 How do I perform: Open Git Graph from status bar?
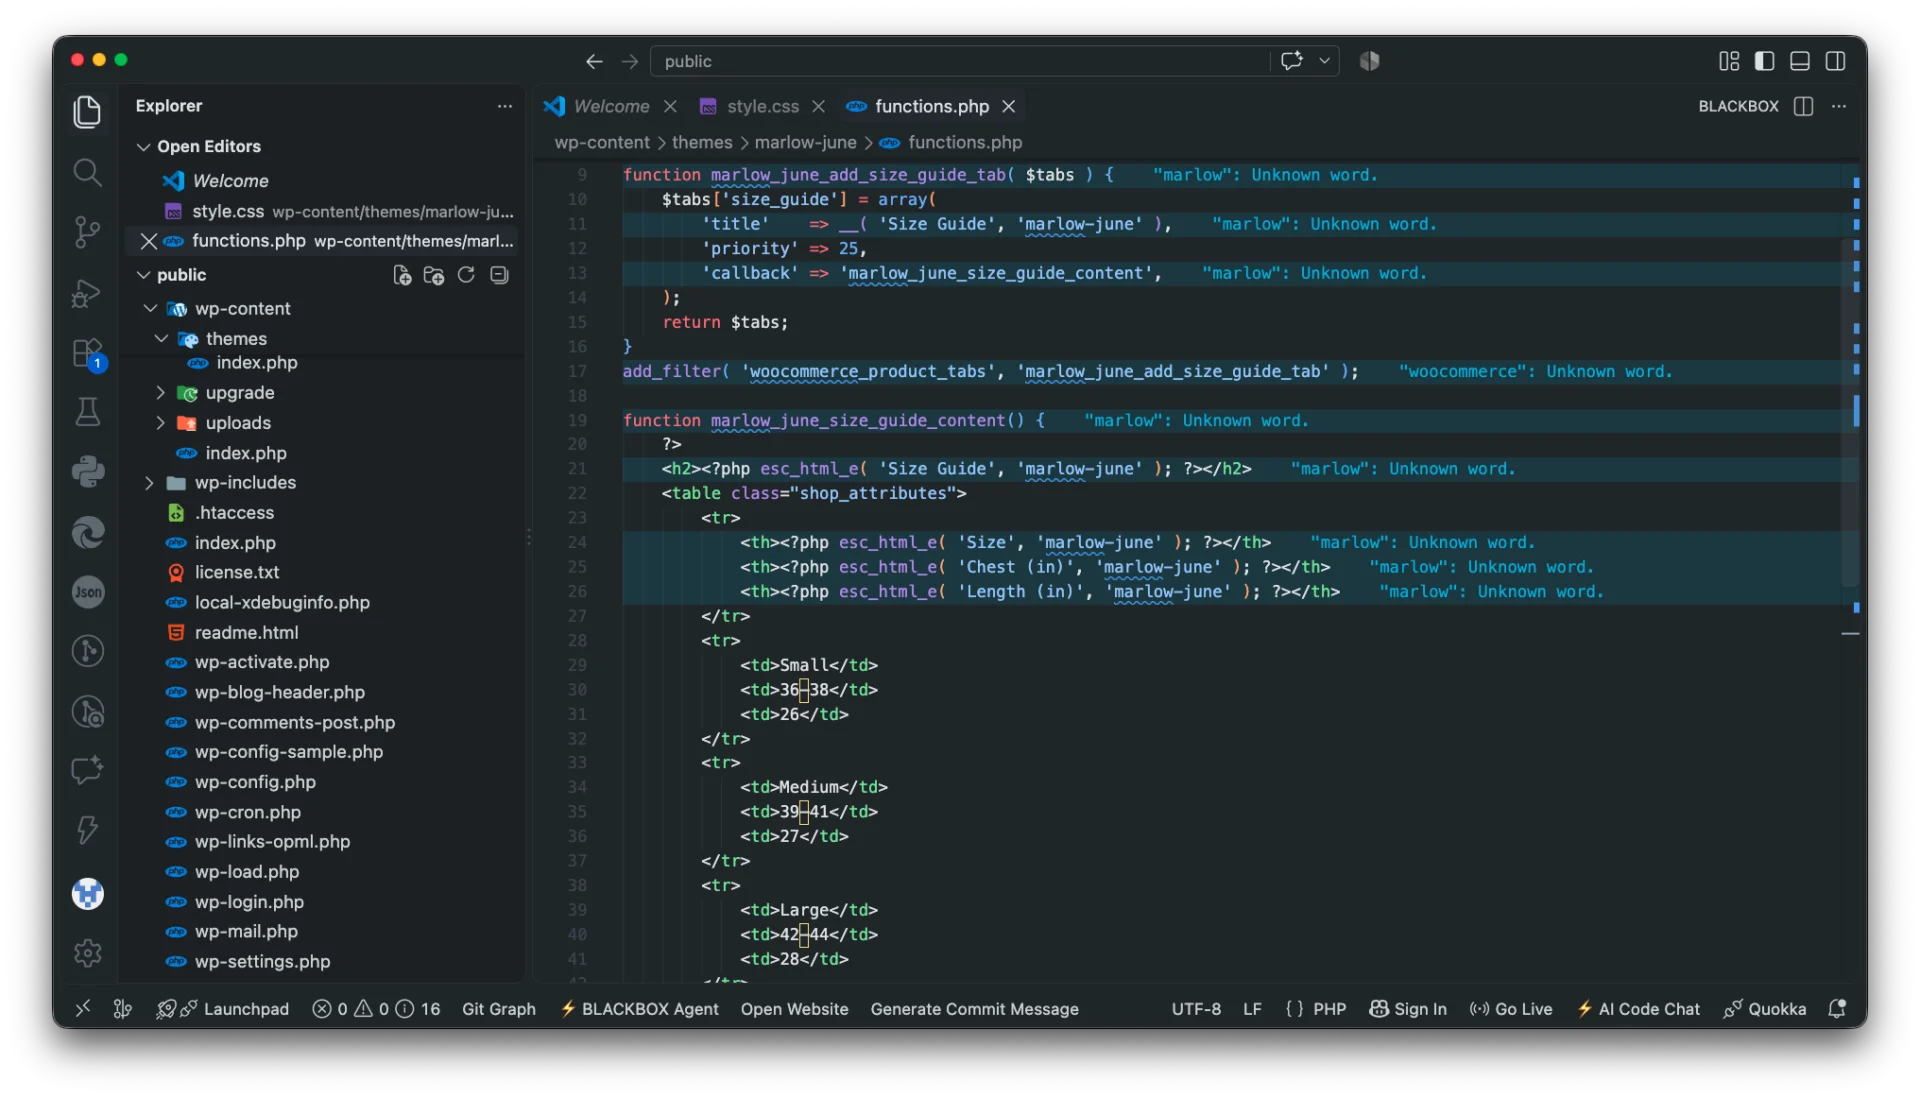click(x=498, y=1009)
